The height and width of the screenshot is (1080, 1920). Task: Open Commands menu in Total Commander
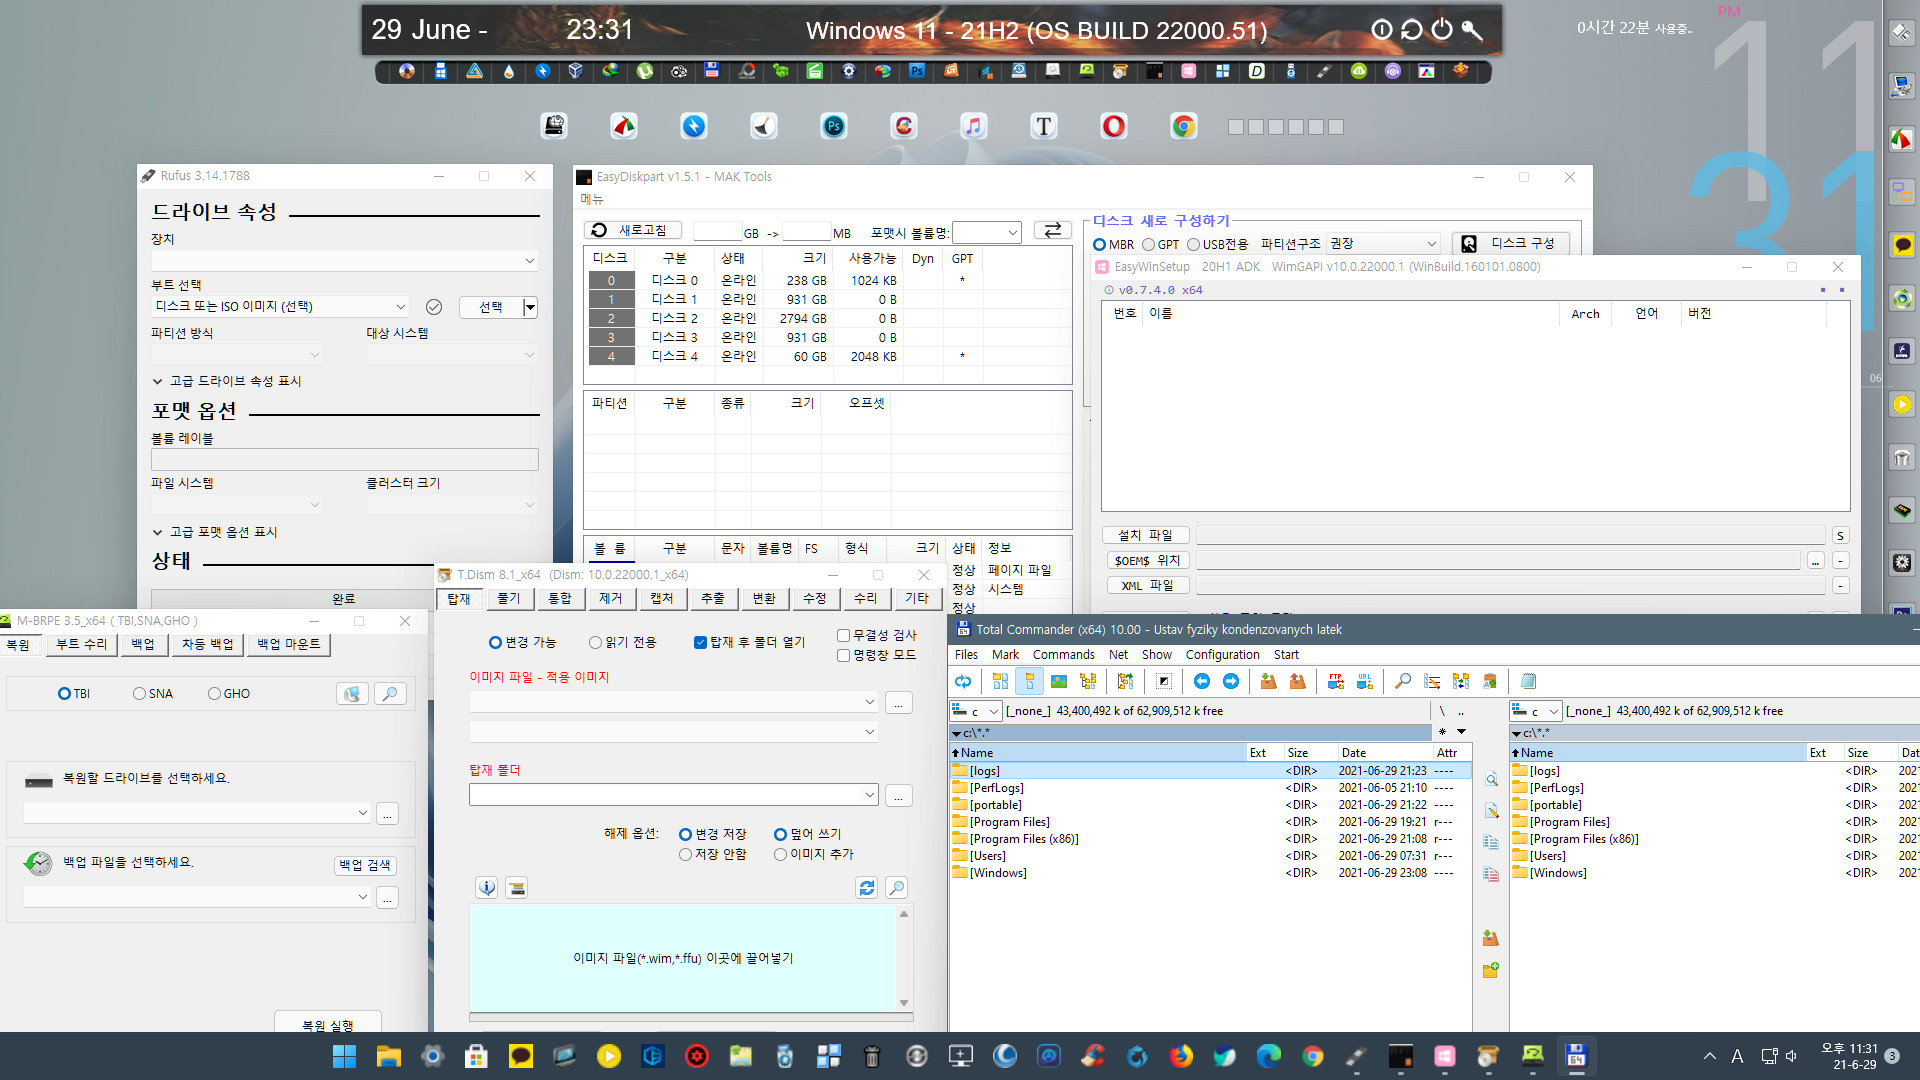(x=1063, y=655)
